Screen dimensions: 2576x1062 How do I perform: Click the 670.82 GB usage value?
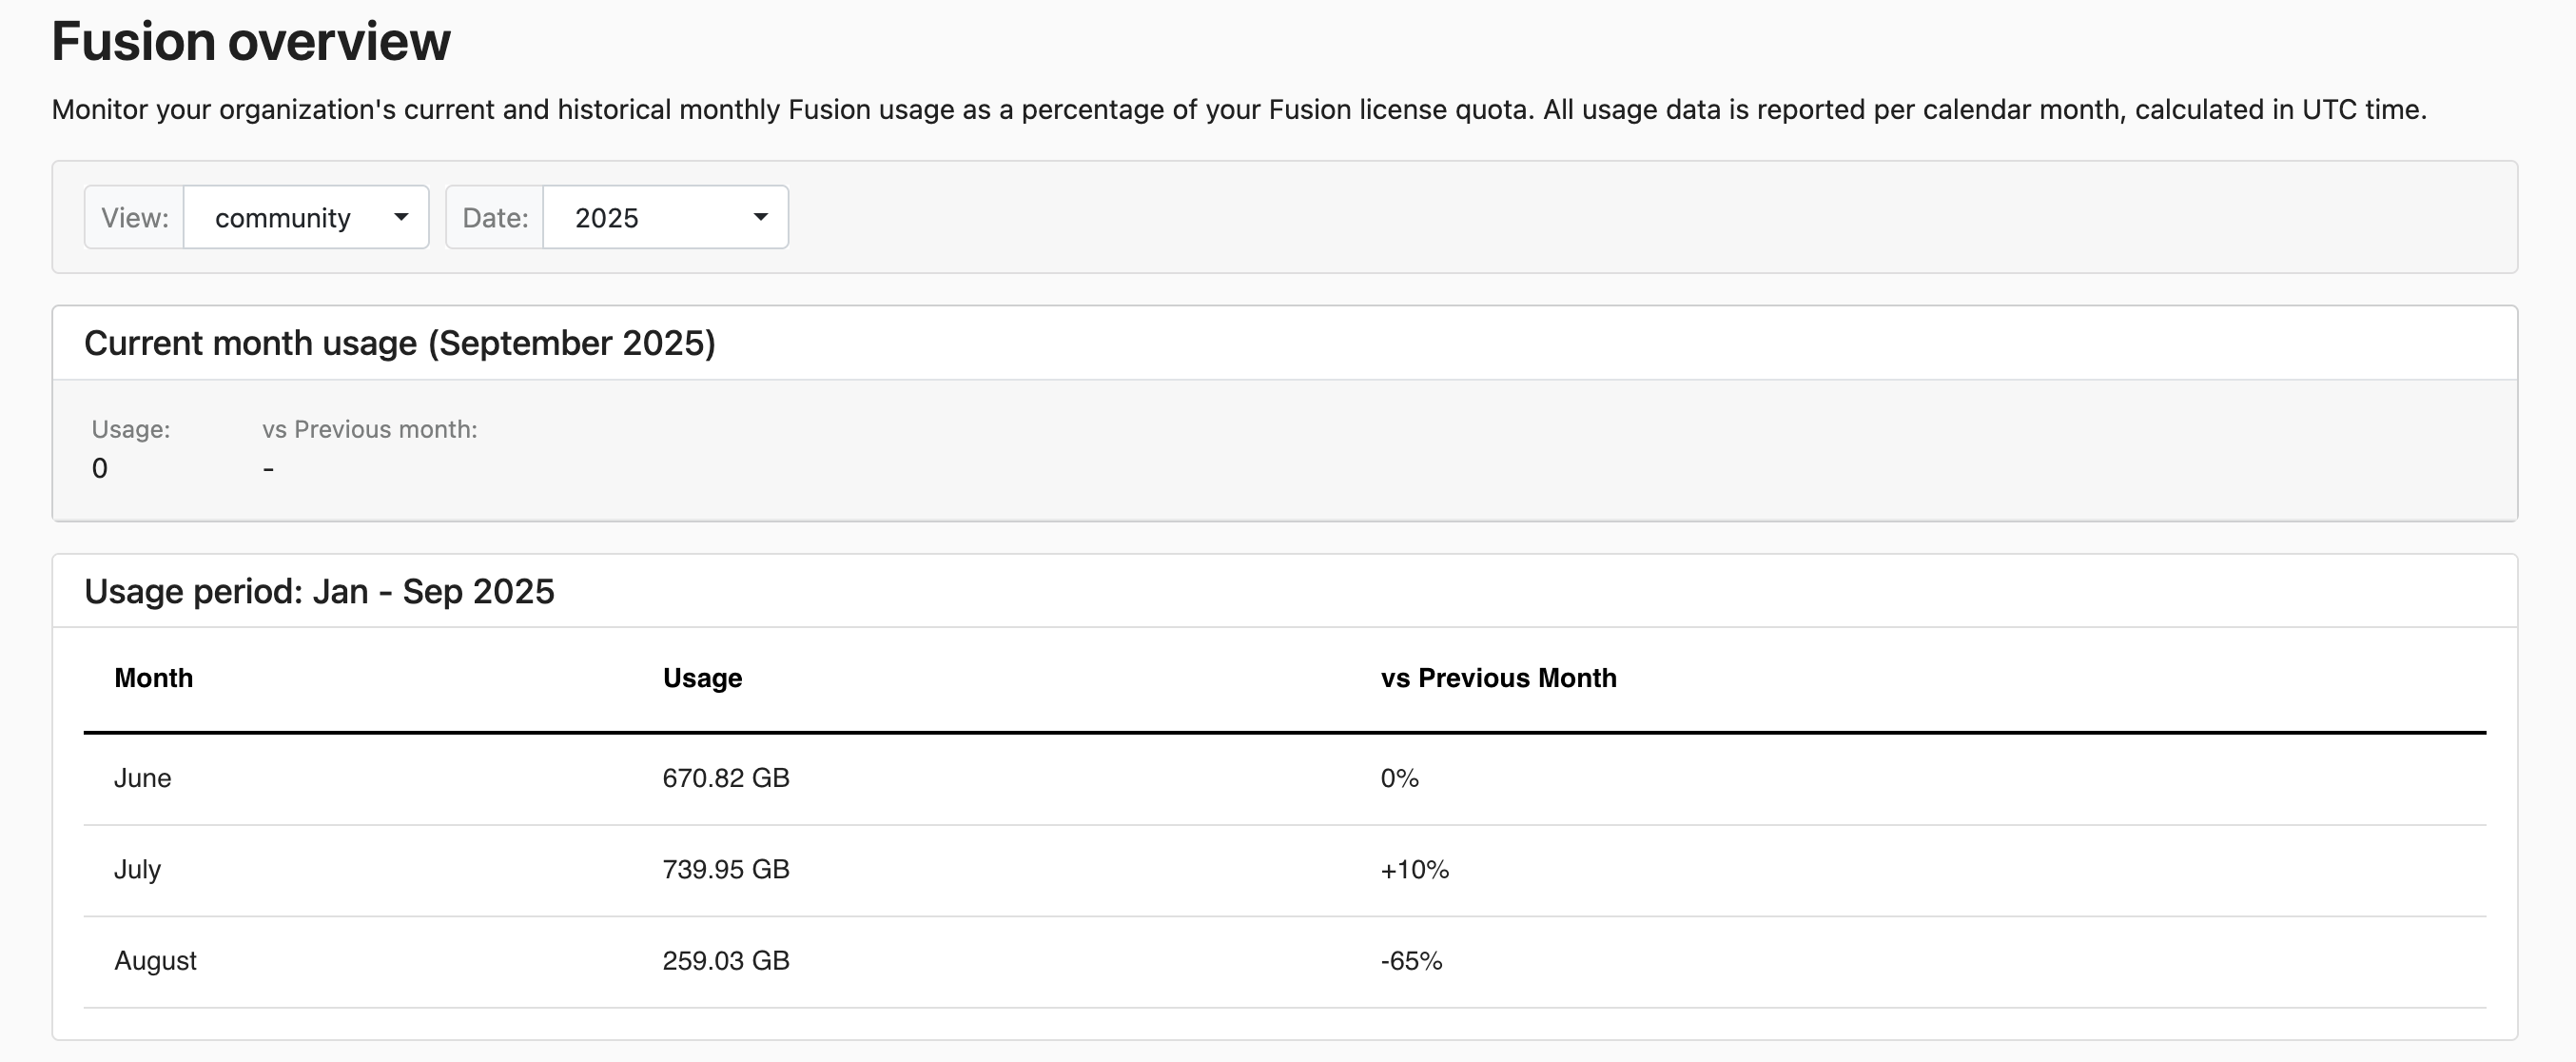click(726, 778)
